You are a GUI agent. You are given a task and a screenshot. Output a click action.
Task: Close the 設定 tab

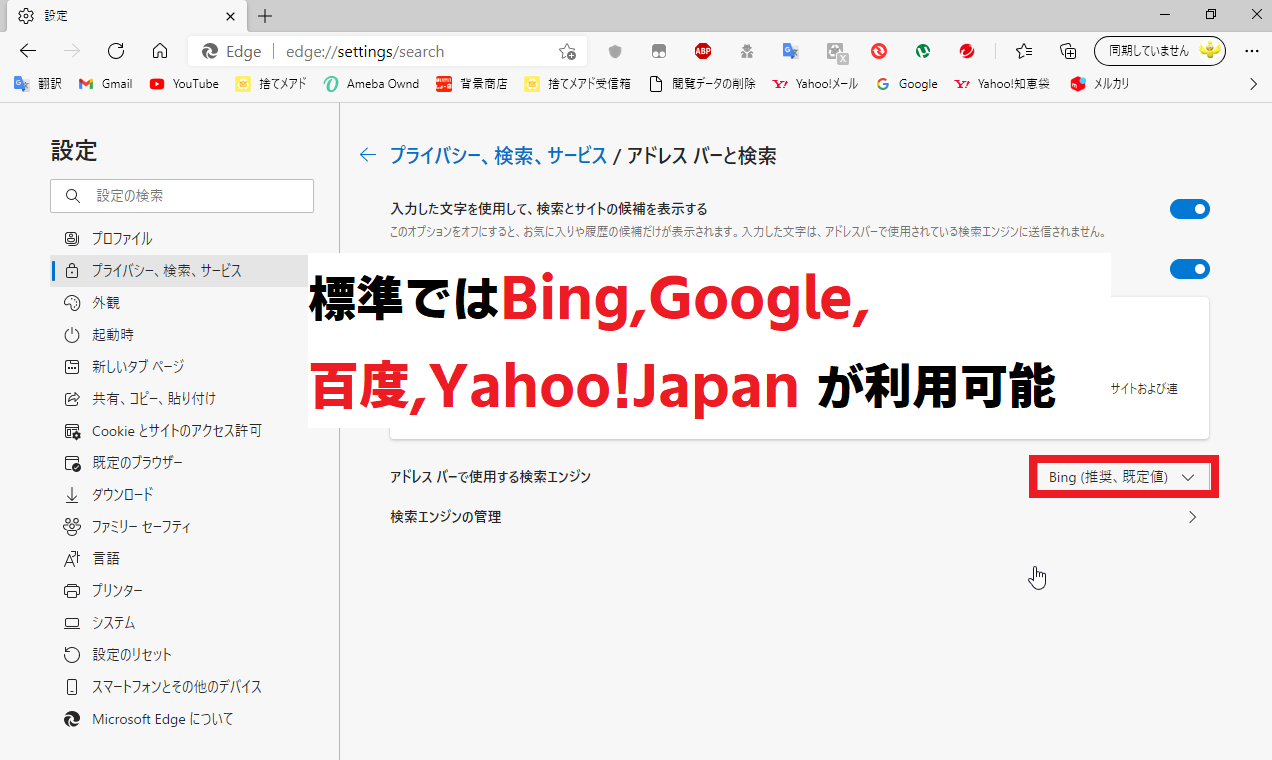pyautogui.click(x=231, y=16)
